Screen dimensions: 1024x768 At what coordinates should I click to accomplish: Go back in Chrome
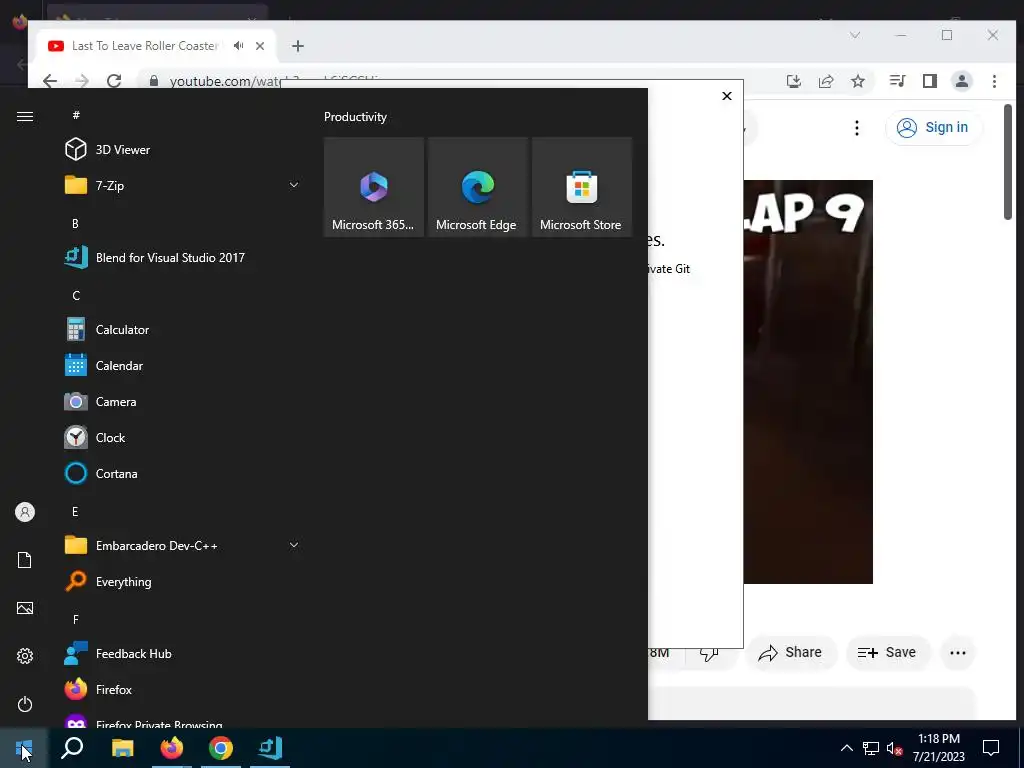point(50,81)
